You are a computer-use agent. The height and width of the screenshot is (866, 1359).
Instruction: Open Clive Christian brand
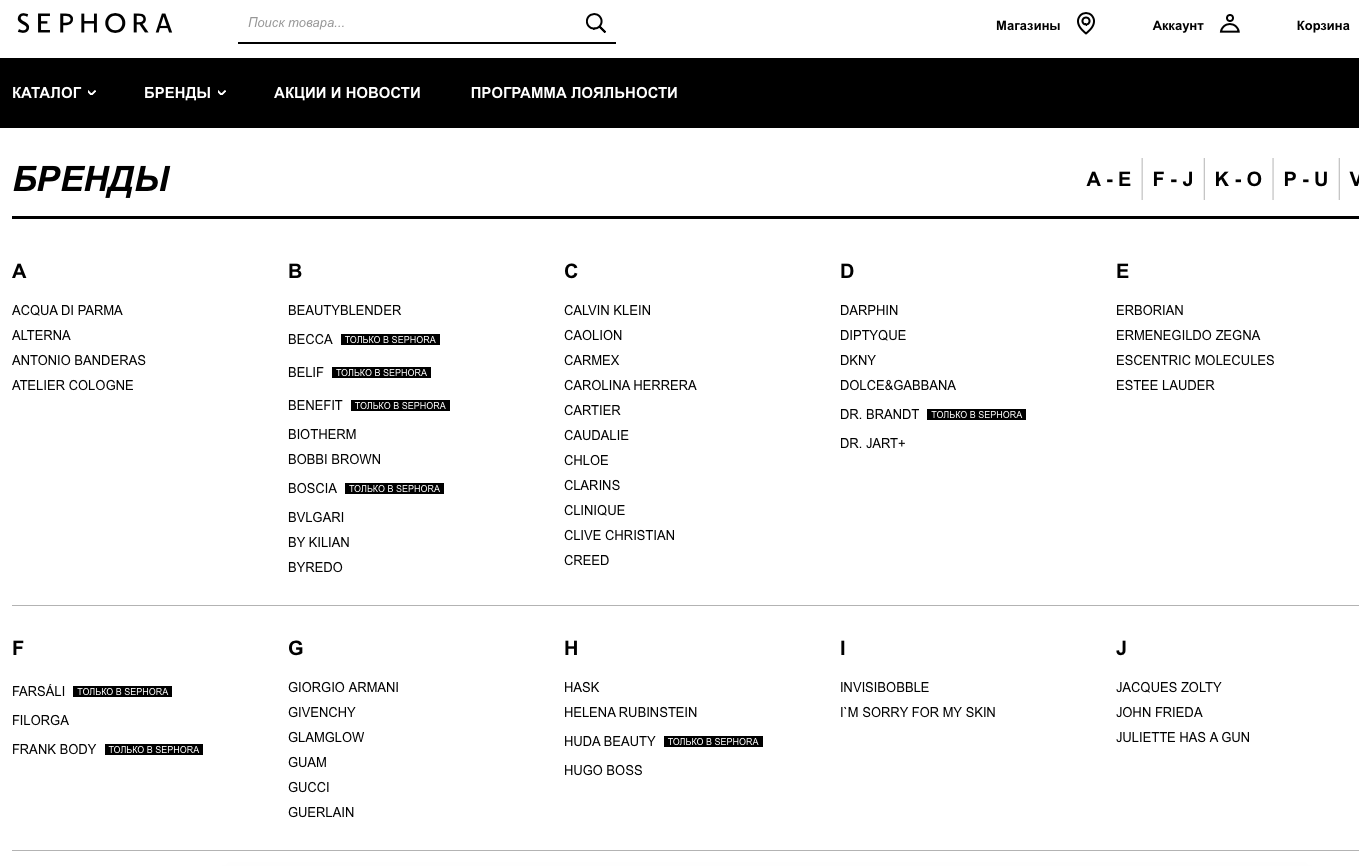tap(619, 536)
